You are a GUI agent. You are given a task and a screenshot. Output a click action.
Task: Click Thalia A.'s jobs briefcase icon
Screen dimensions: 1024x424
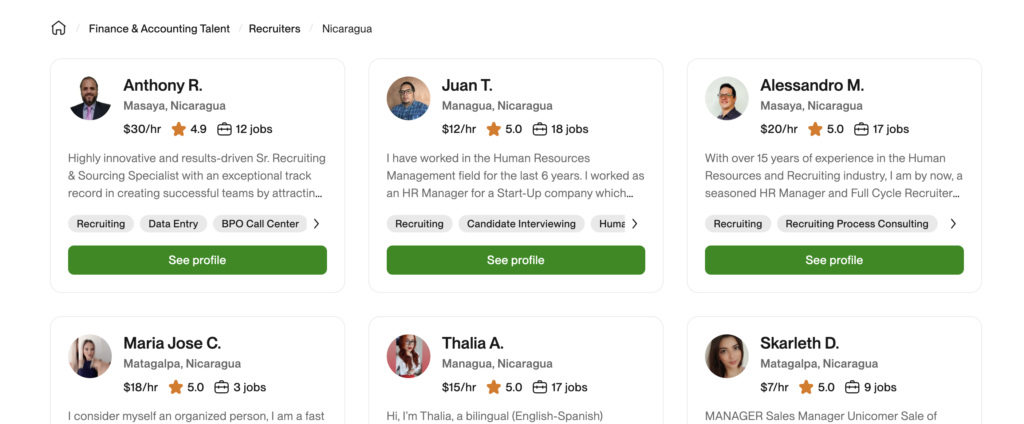(540, 387)
